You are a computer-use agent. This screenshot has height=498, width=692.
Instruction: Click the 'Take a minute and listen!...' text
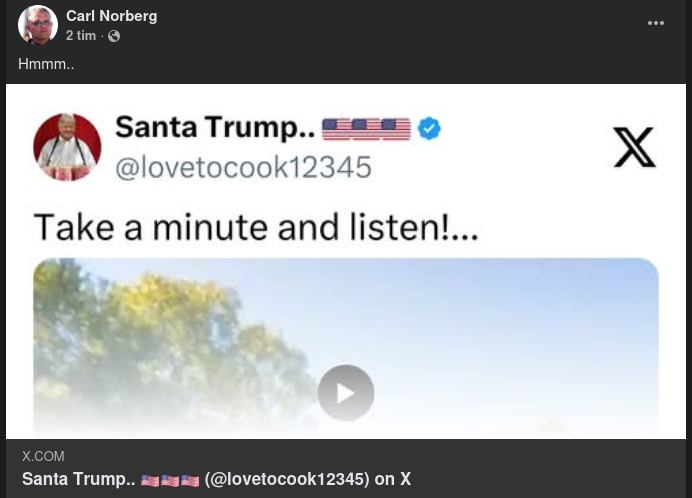coord(256,228)
